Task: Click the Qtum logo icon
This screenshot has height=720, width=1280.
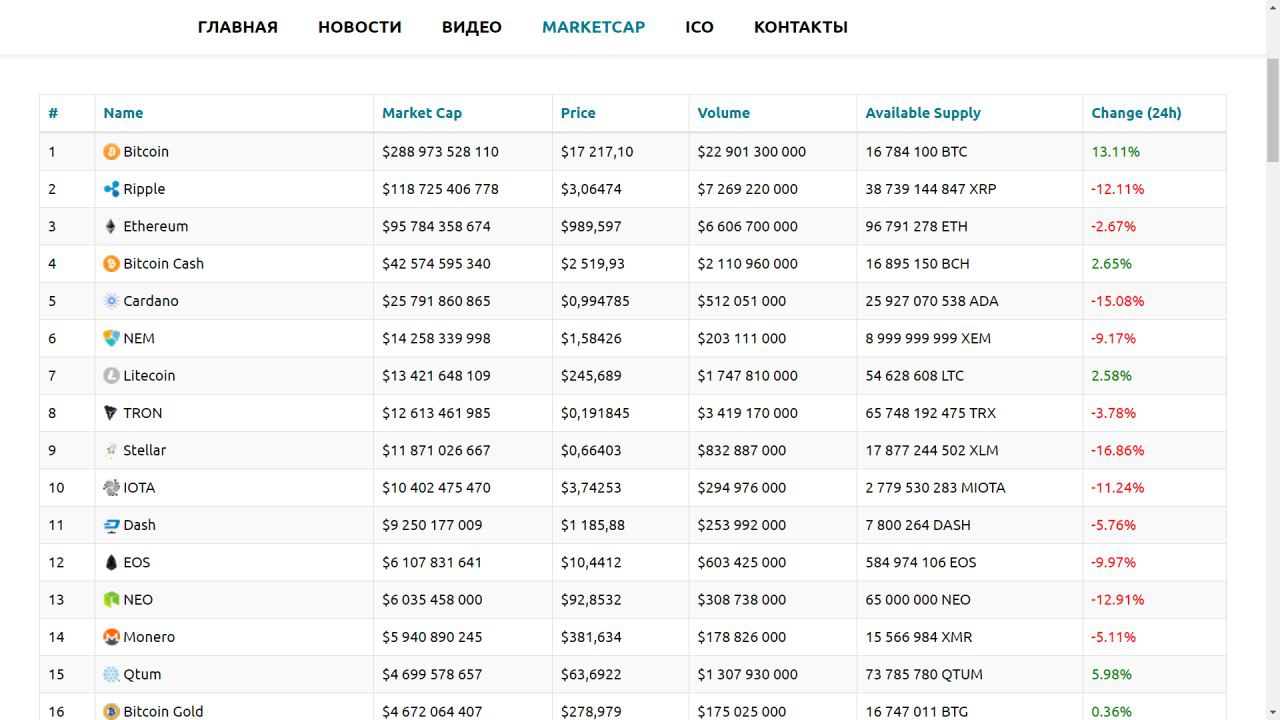Action: tap(111, 674)
